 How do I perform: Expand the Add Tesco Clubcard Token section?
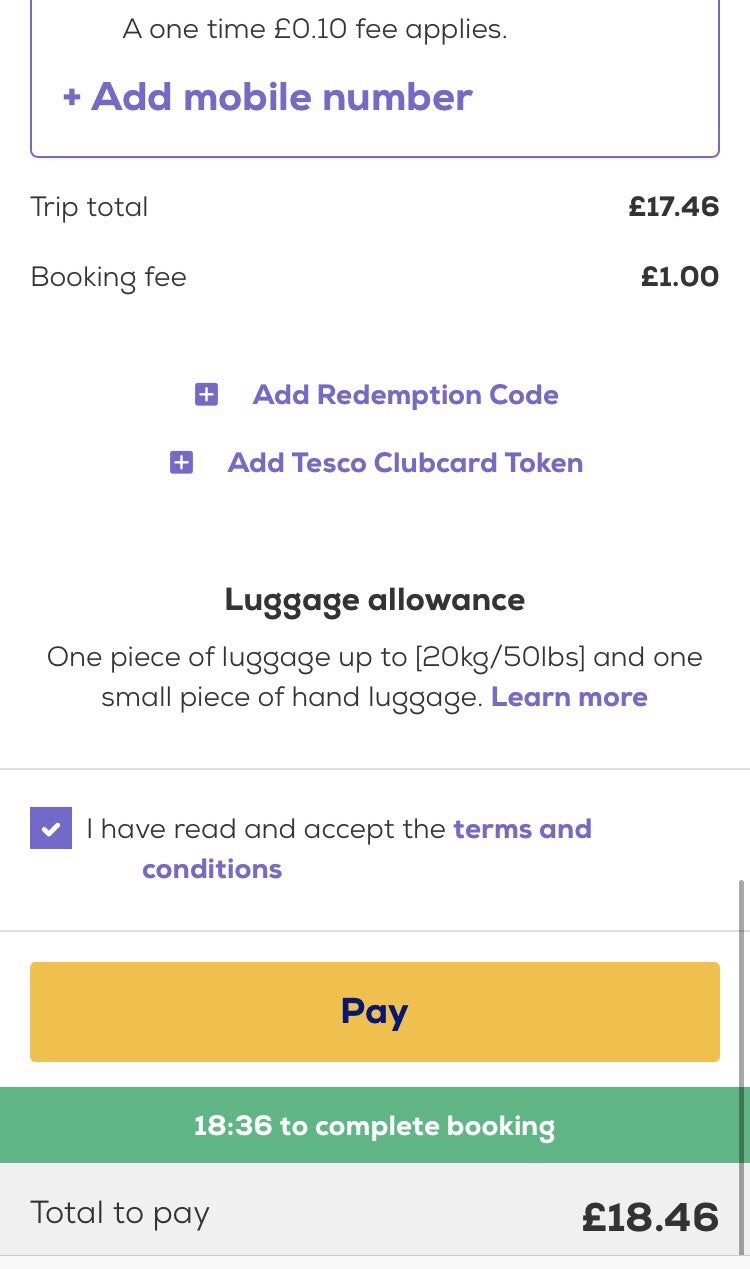[x=405, y=463]
